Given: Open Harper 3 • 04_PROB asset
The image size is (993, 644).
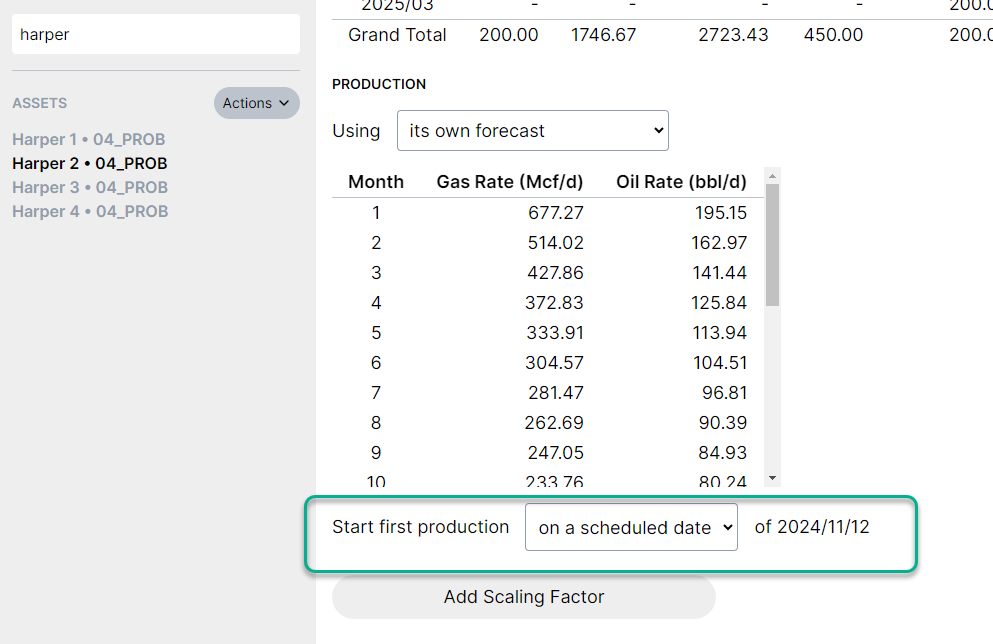Looking at the screenshot, I should pyautogui.click(x=89, y=187).
